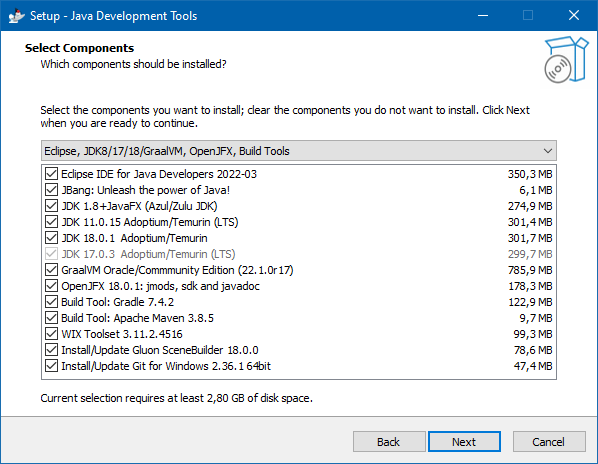598x464 pixels.
Task: Toggle OpenJFX 18.0.1 jmods checkbox
Action: coord(51,286)
